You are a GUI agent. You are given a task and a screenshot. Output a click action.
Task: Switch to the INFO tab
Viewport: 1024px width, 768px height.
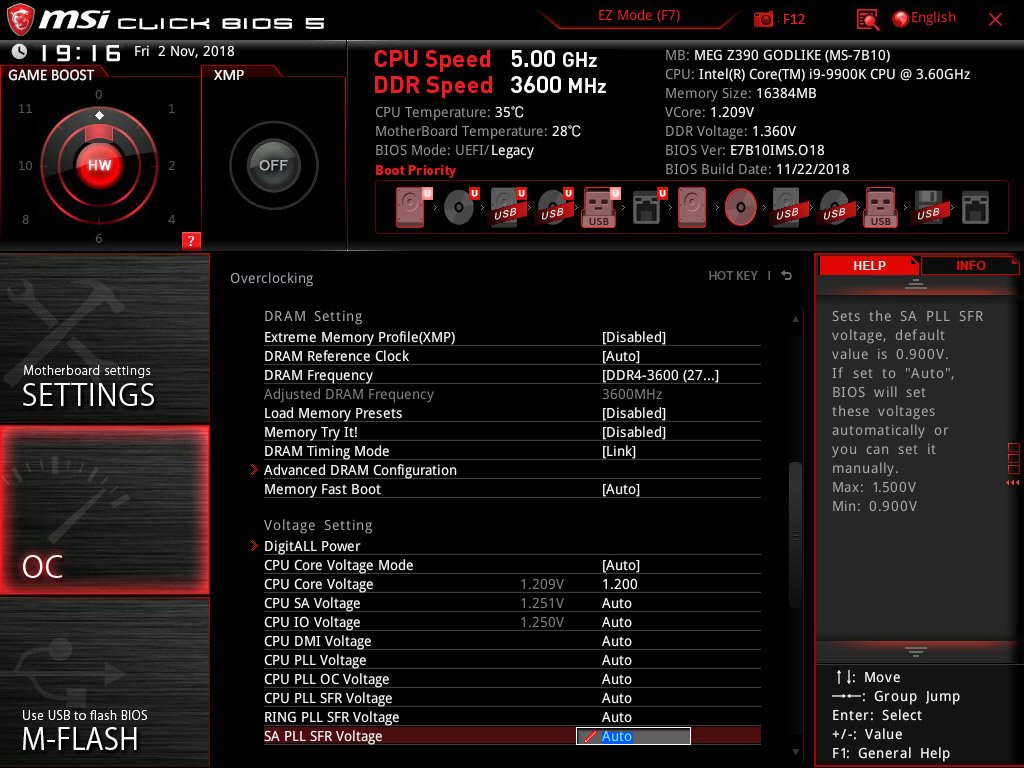[970, 265]
